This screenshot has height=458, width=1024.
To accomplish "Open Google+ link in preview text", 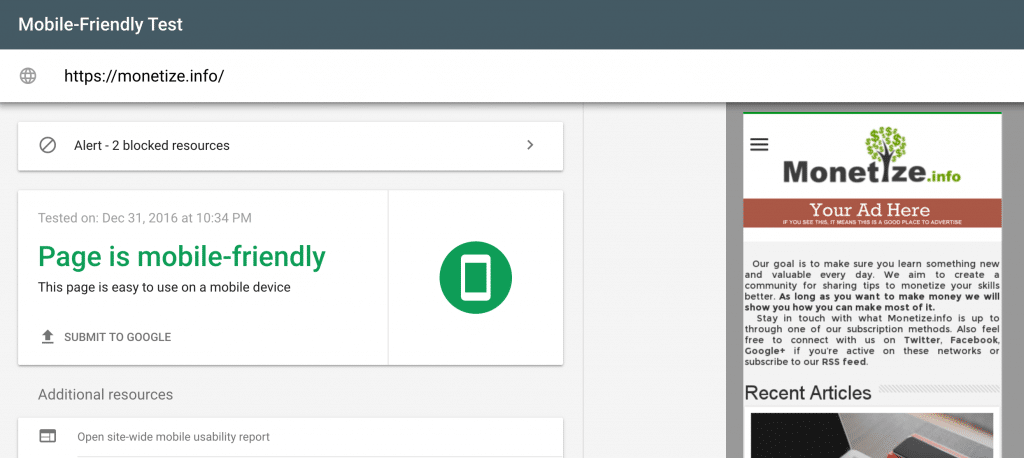I will (765, 351).
